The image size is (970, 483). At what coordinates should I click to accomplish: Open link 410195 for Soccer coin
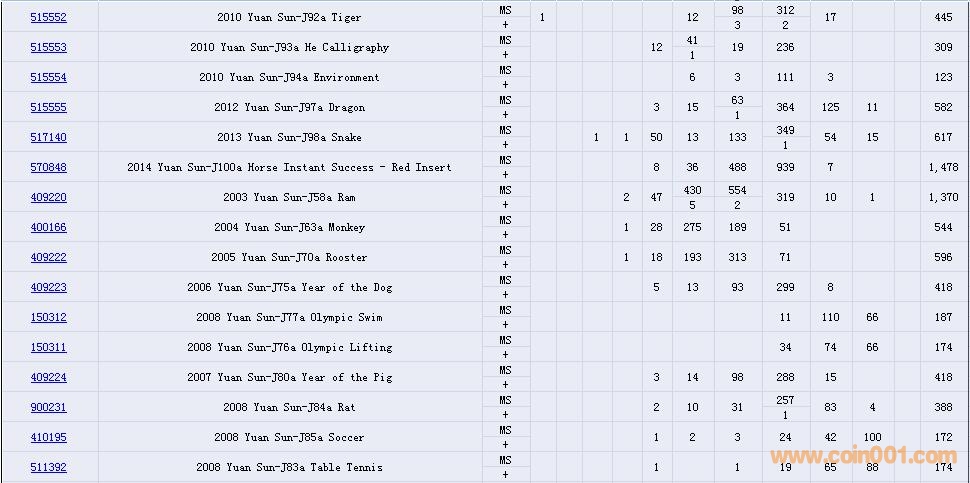(48, 437)
